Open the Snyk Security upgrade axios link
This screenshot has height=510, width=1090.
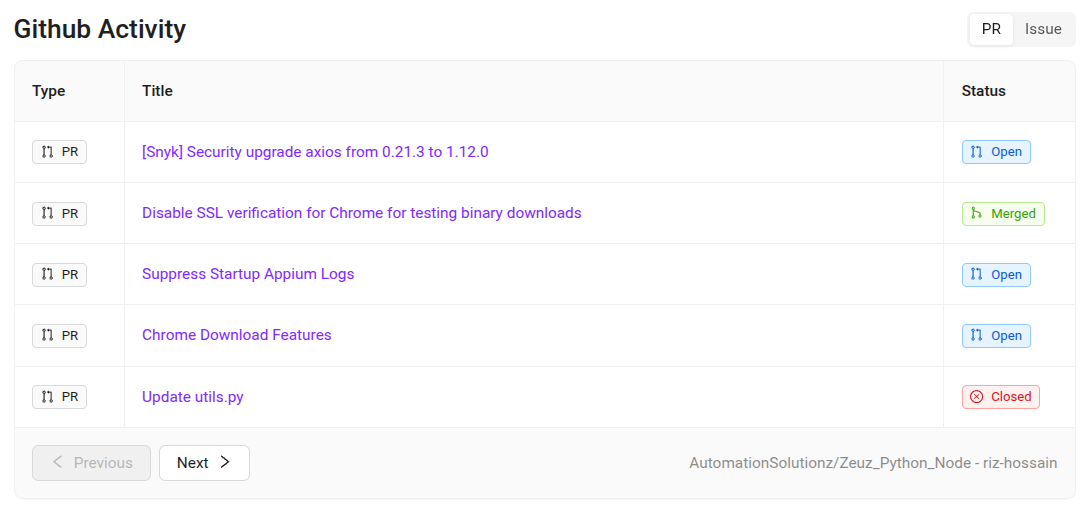click(x=315, y=152)
